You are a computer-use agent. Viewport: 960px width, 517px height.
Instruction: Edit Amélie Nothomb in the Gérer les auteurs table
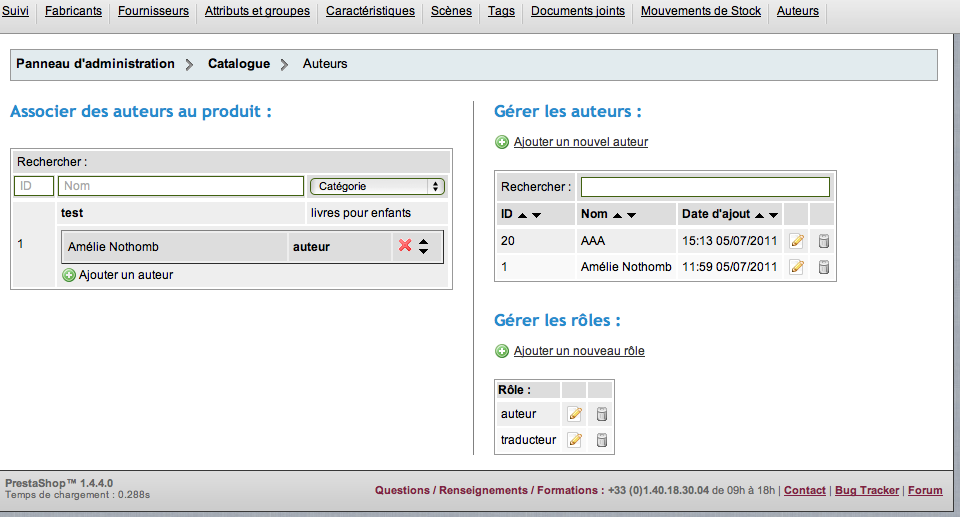point(797,266)
